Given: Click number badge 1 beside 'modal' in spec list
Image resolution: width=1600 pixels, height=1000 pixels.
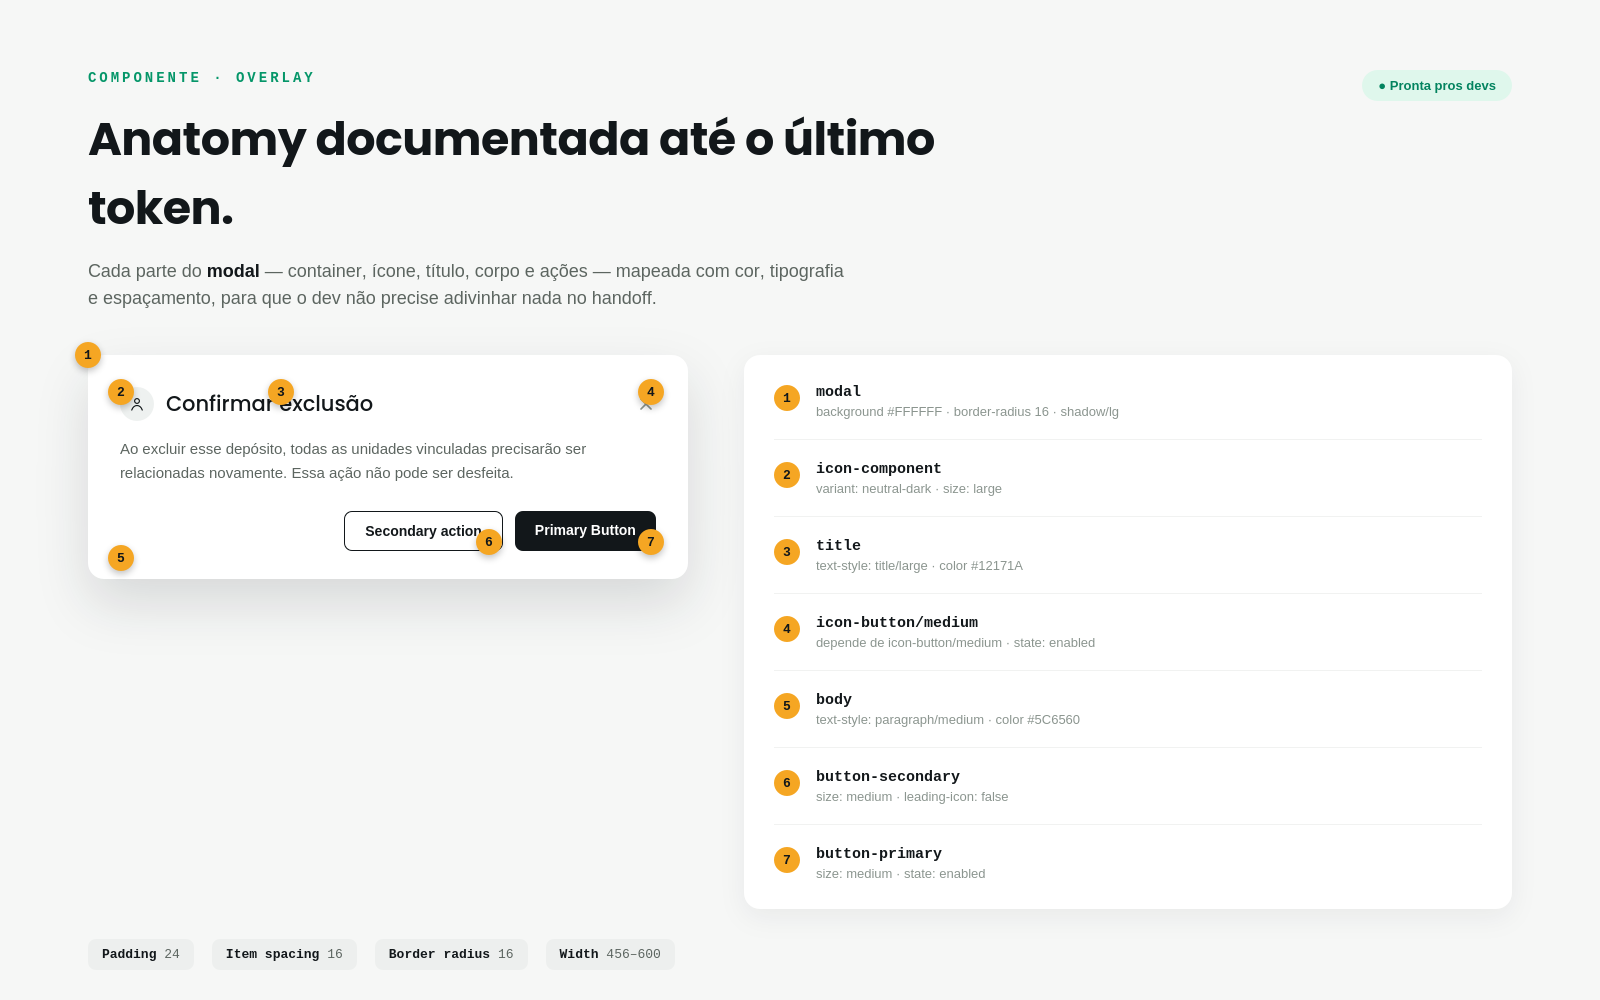Looking at the screenshot, I should [x=787, y=398].
